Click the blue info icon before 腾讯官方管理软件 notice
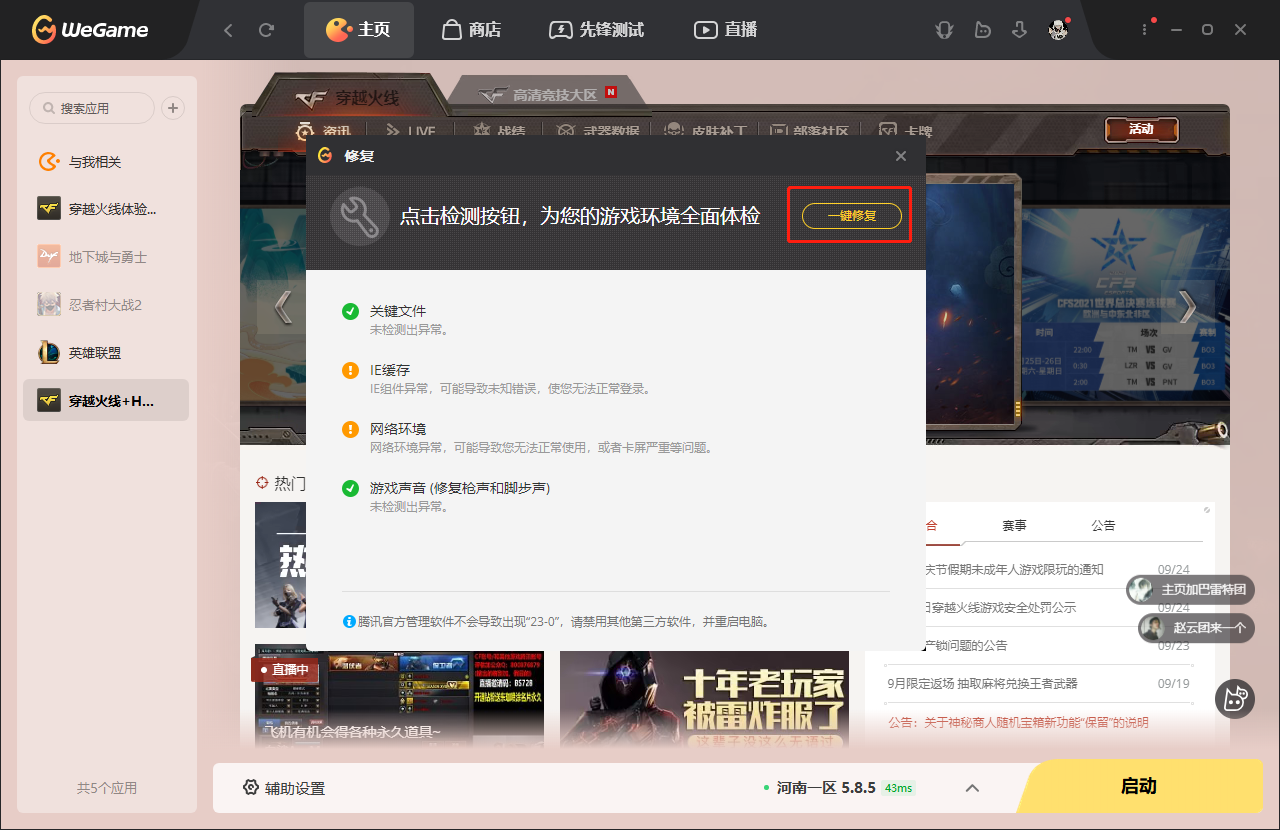Screen dimensions: 1280x830 (x=349, y=621)
